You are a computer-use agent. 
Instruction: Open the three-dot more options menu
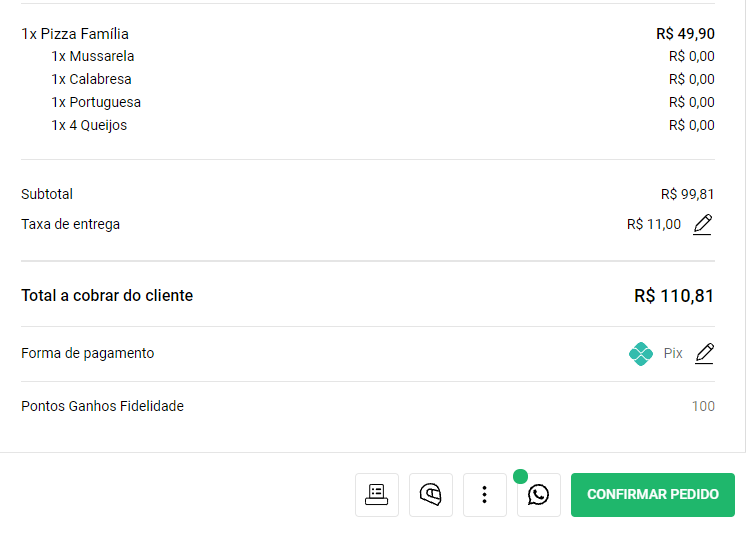click(484, 495)
